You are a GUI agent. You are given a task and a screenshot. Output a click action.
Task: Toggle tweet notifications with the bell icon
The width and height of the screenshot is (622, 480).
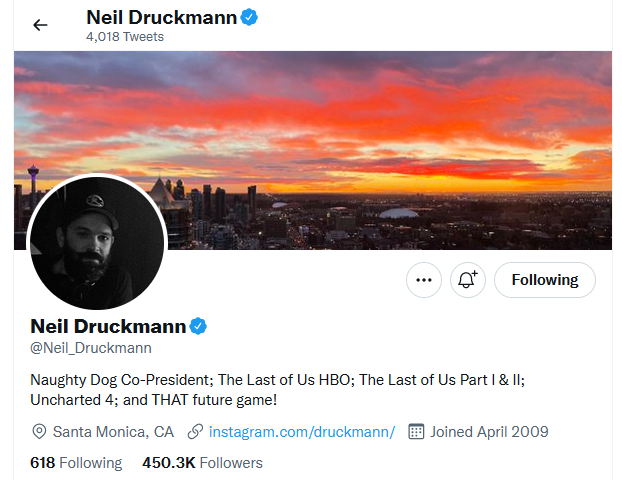coord(467,280)
